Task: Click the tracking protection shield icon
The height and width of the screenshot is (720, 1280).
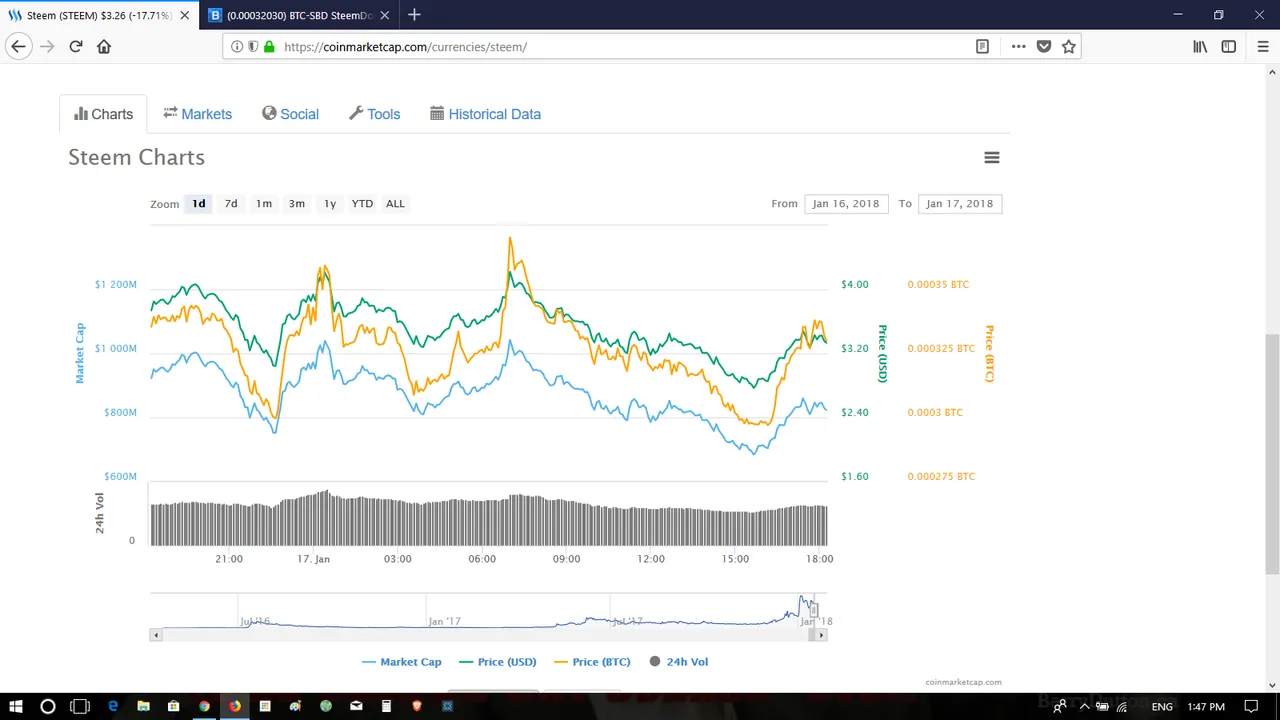Action: click(253, 46)
